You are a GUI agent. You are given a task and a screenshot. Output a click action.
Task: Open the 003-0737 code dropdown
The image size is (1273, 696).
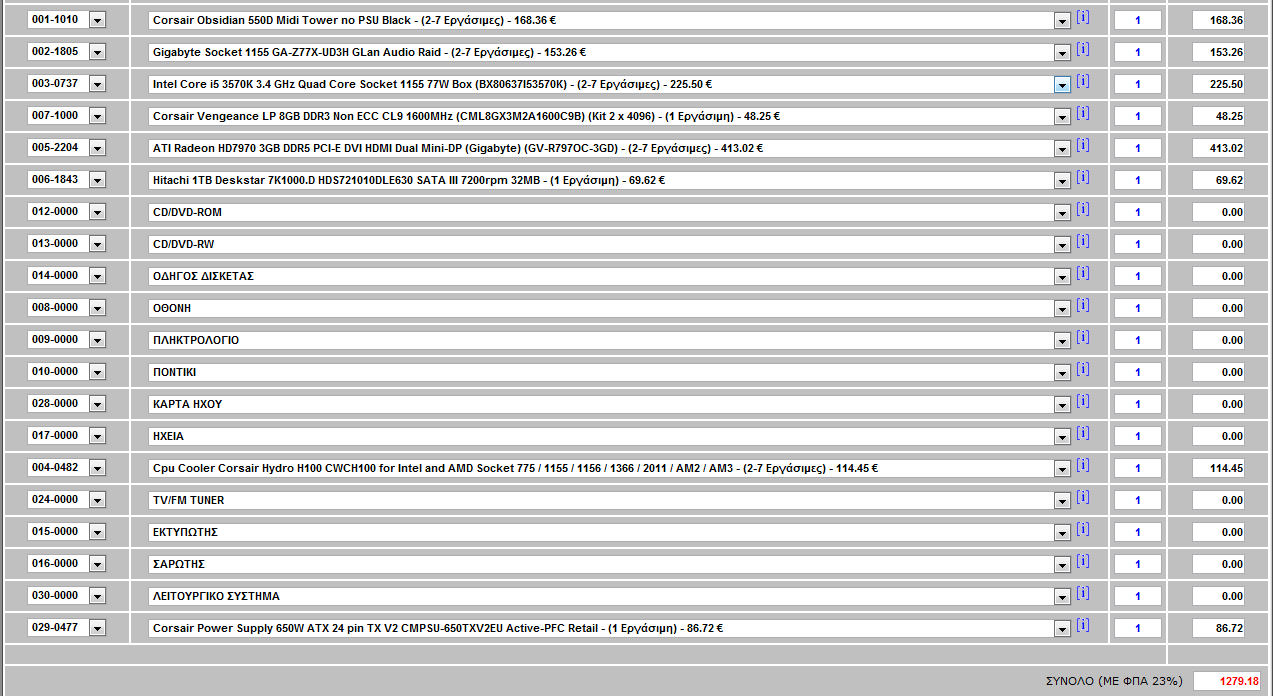click(x=97, y=84)
